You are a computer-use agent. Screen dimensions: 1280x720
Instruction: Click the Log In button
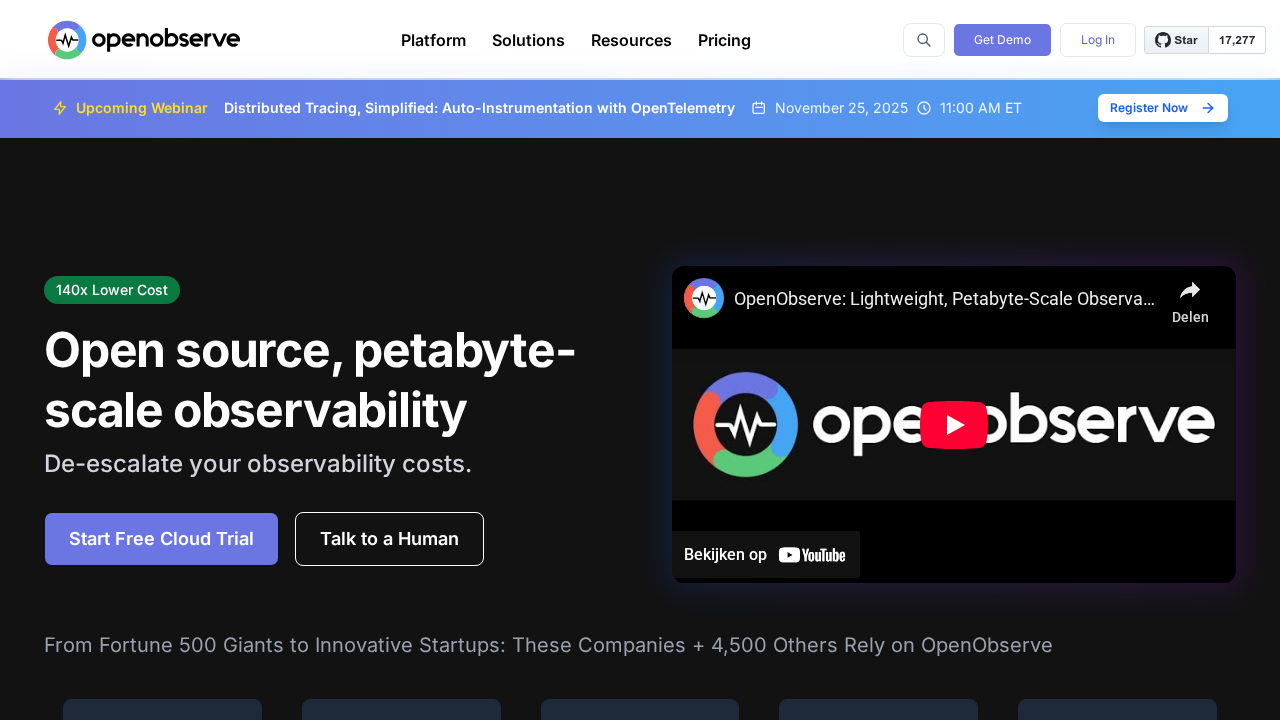click(x=1097, y=40)
